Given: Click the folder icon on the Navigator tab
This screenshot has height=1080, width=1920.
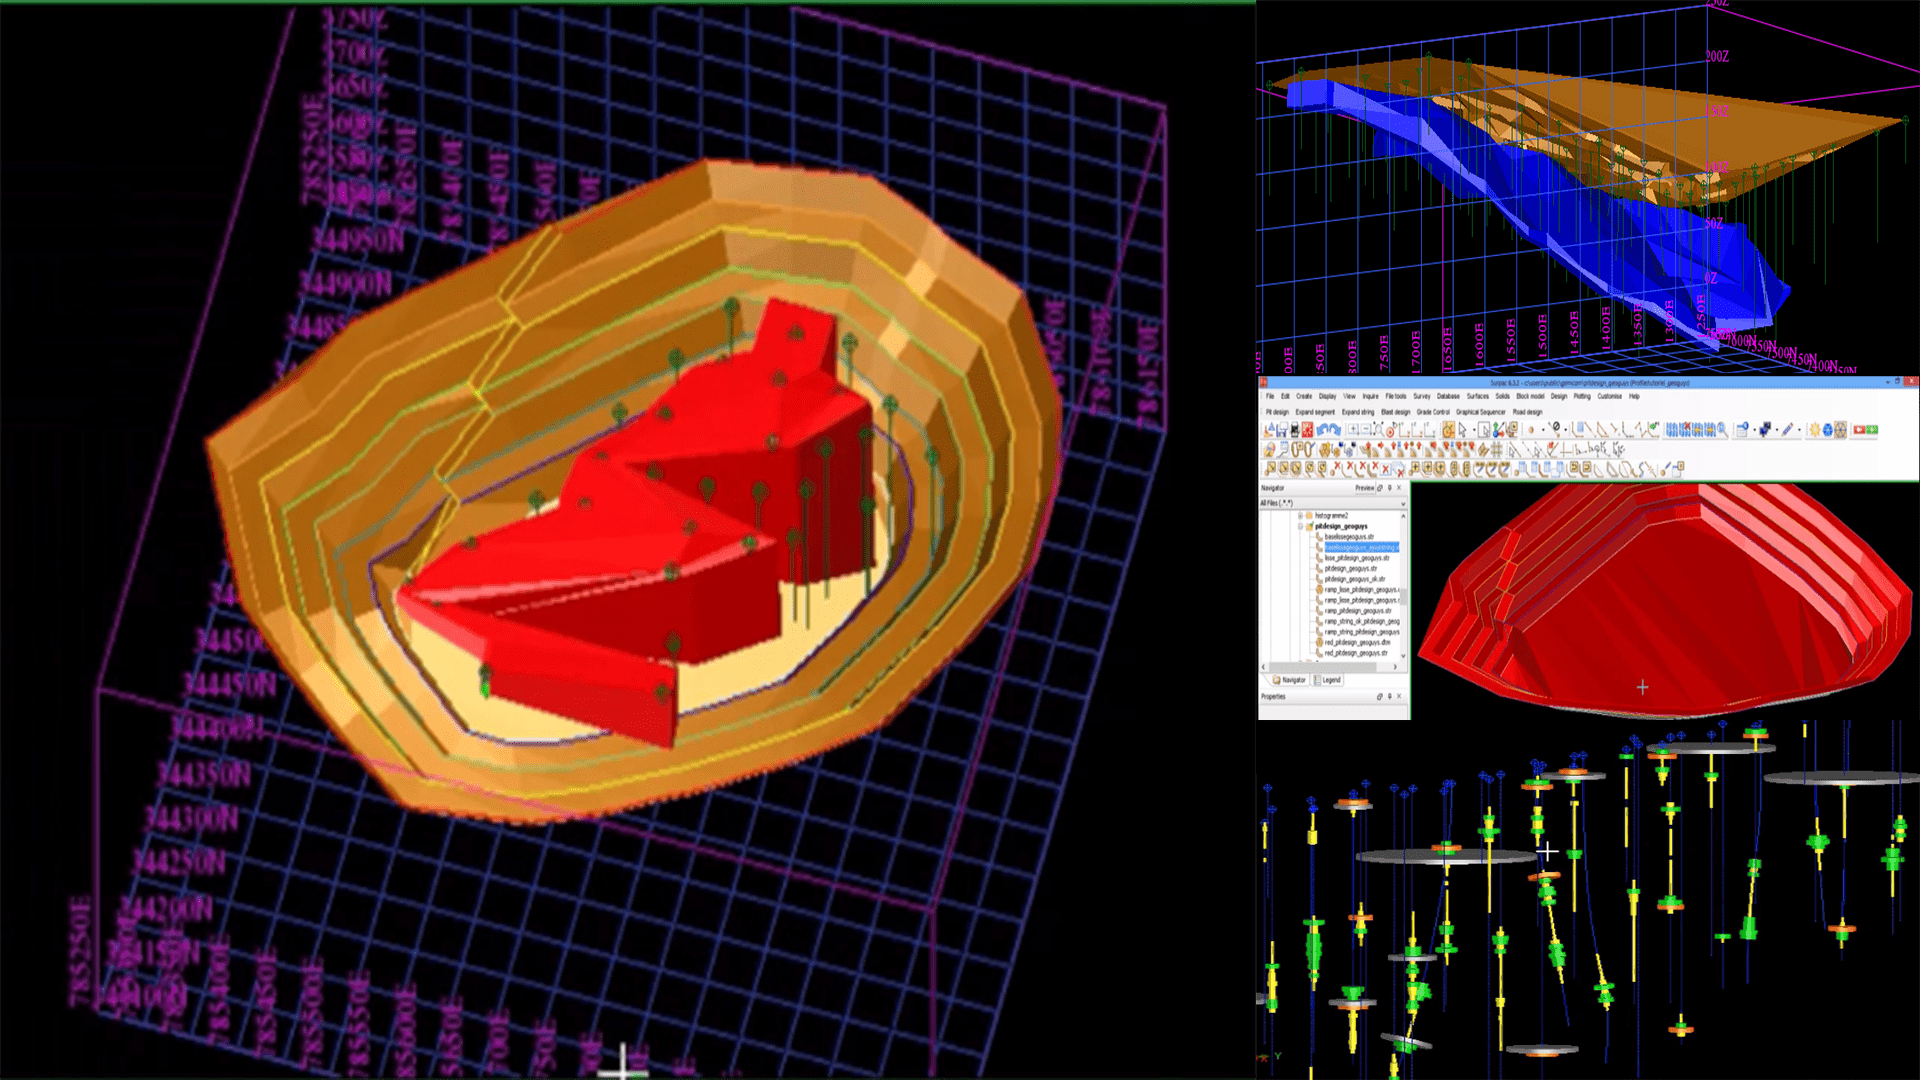Looking at the screenshot, I should click(1276, 679).
